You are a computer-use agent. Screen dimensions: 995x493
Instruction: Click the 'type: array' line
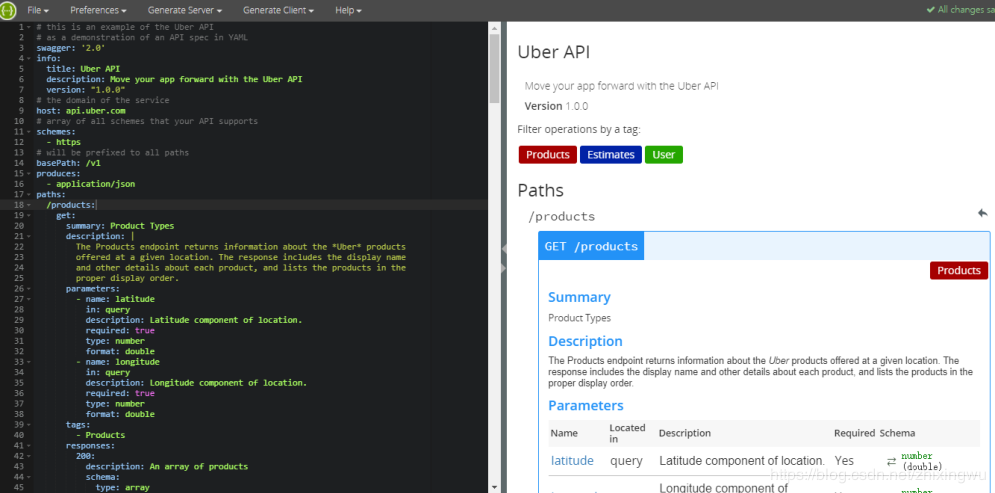click(122, 487)
